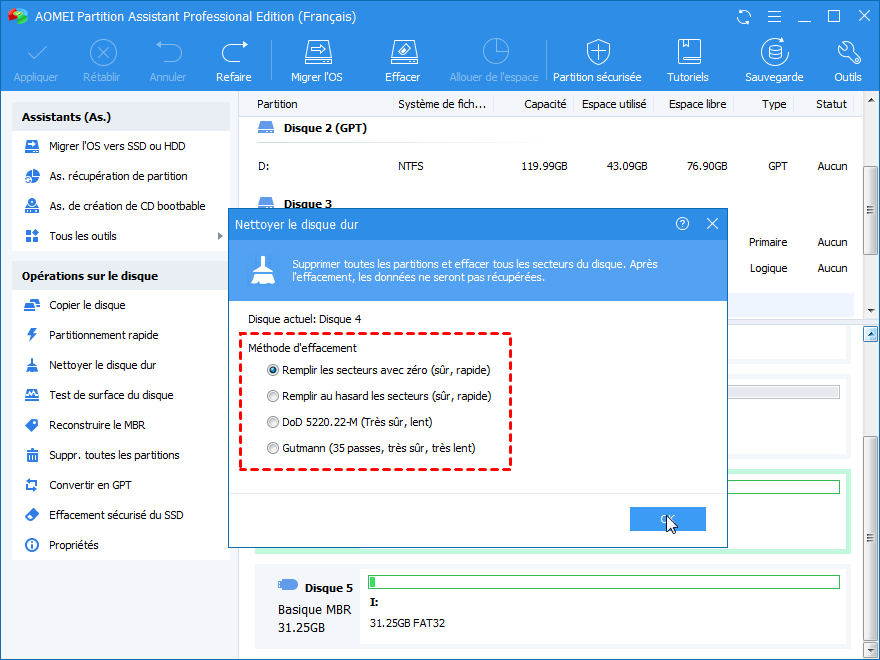This screenshot has height=660, width=880.
Task: Click the Statut column header
Action: (831, 104)
